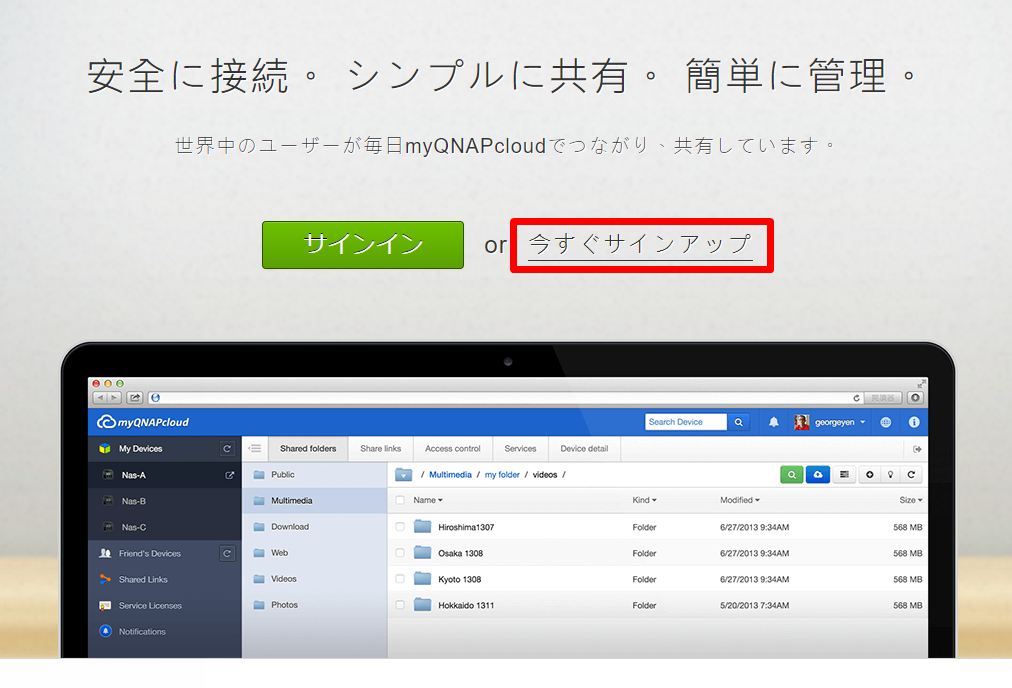Open the breadcrumb folder dropdown icon

coord(403,475)
